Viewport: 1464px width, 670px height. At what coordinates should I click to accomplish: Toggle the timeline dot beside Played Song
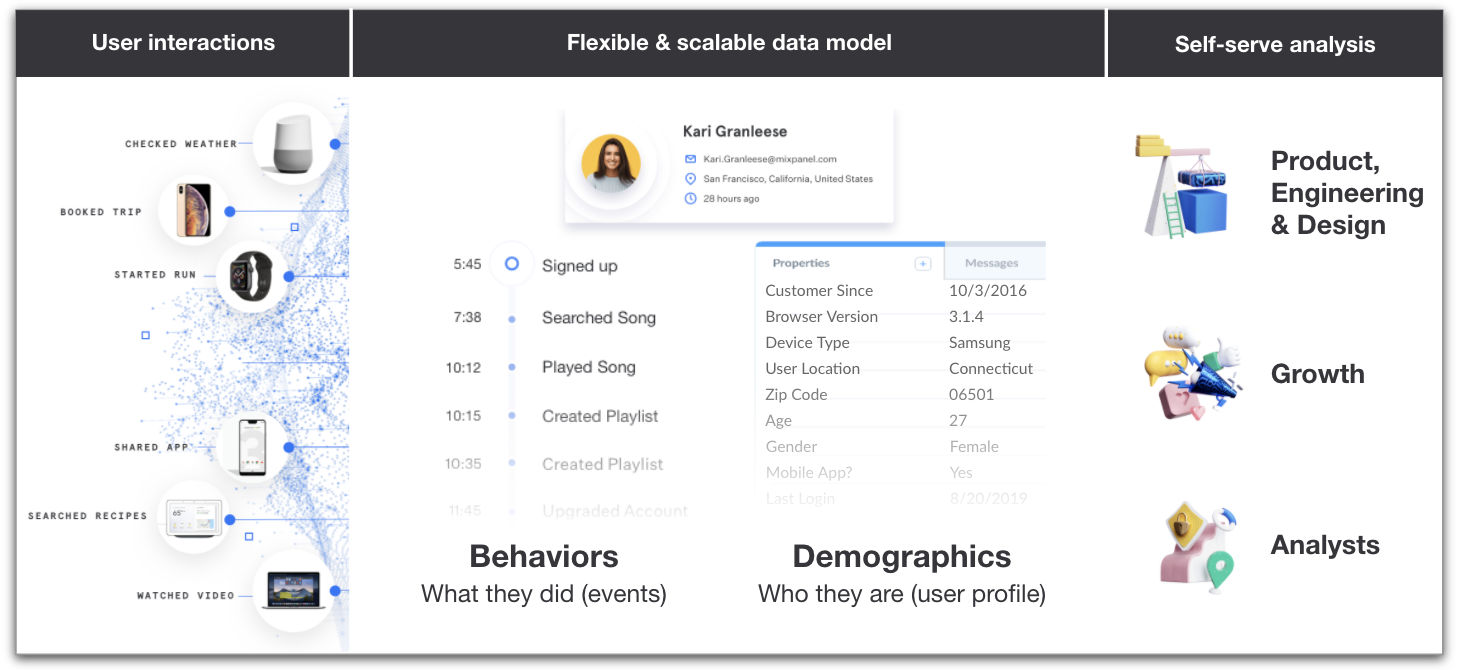point(511,367)
